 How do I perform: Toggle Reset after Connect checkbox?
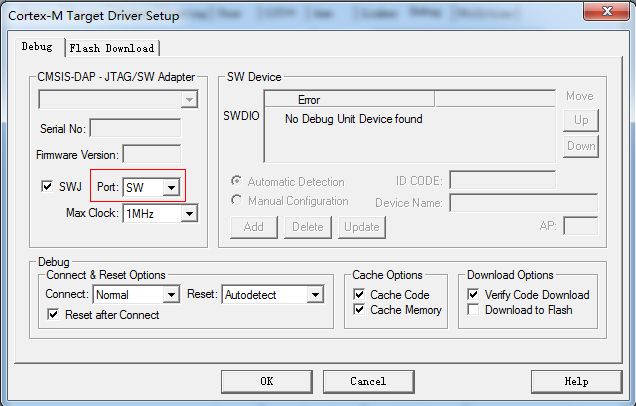click(x=53, y=314)
